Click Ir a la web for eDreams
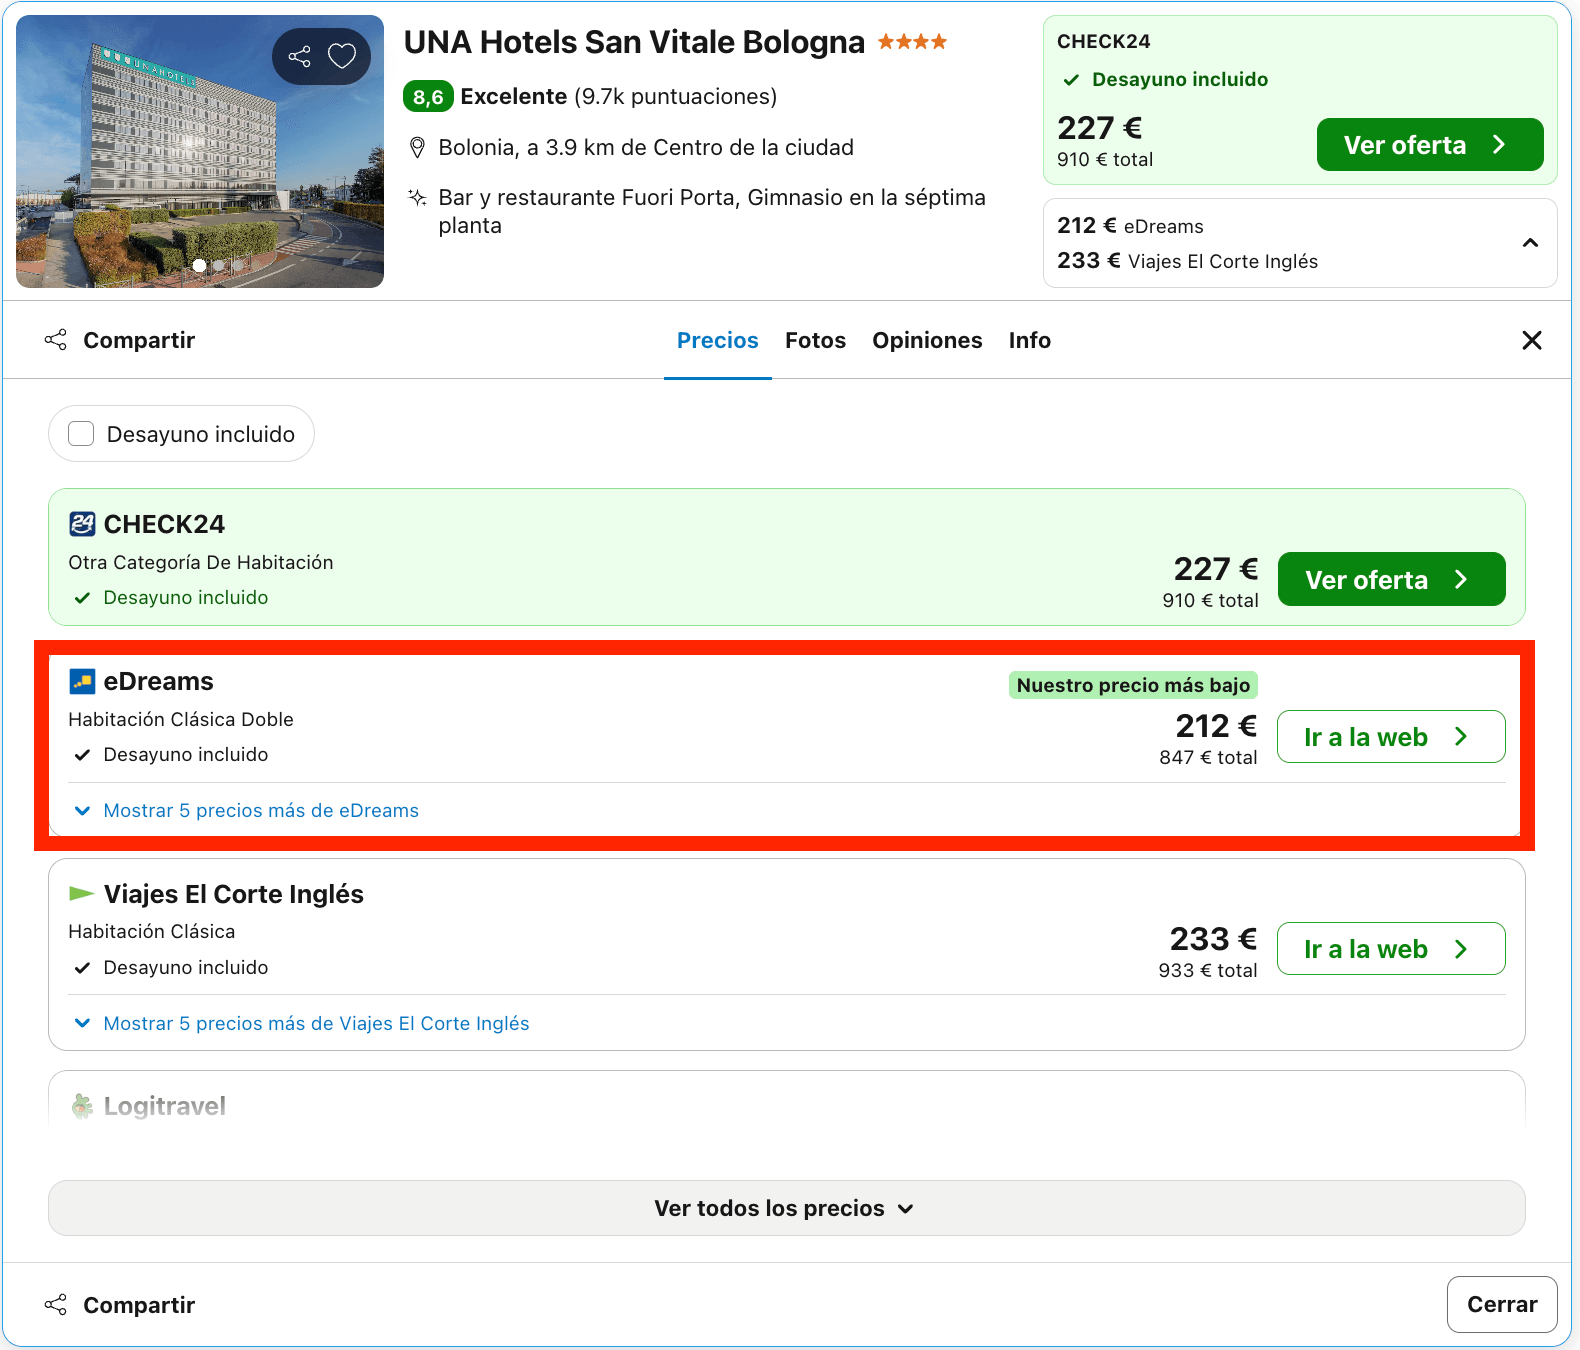The width and height of the screenshot is (1580, 1350). pyautogui.click(x=1391, y=737)
